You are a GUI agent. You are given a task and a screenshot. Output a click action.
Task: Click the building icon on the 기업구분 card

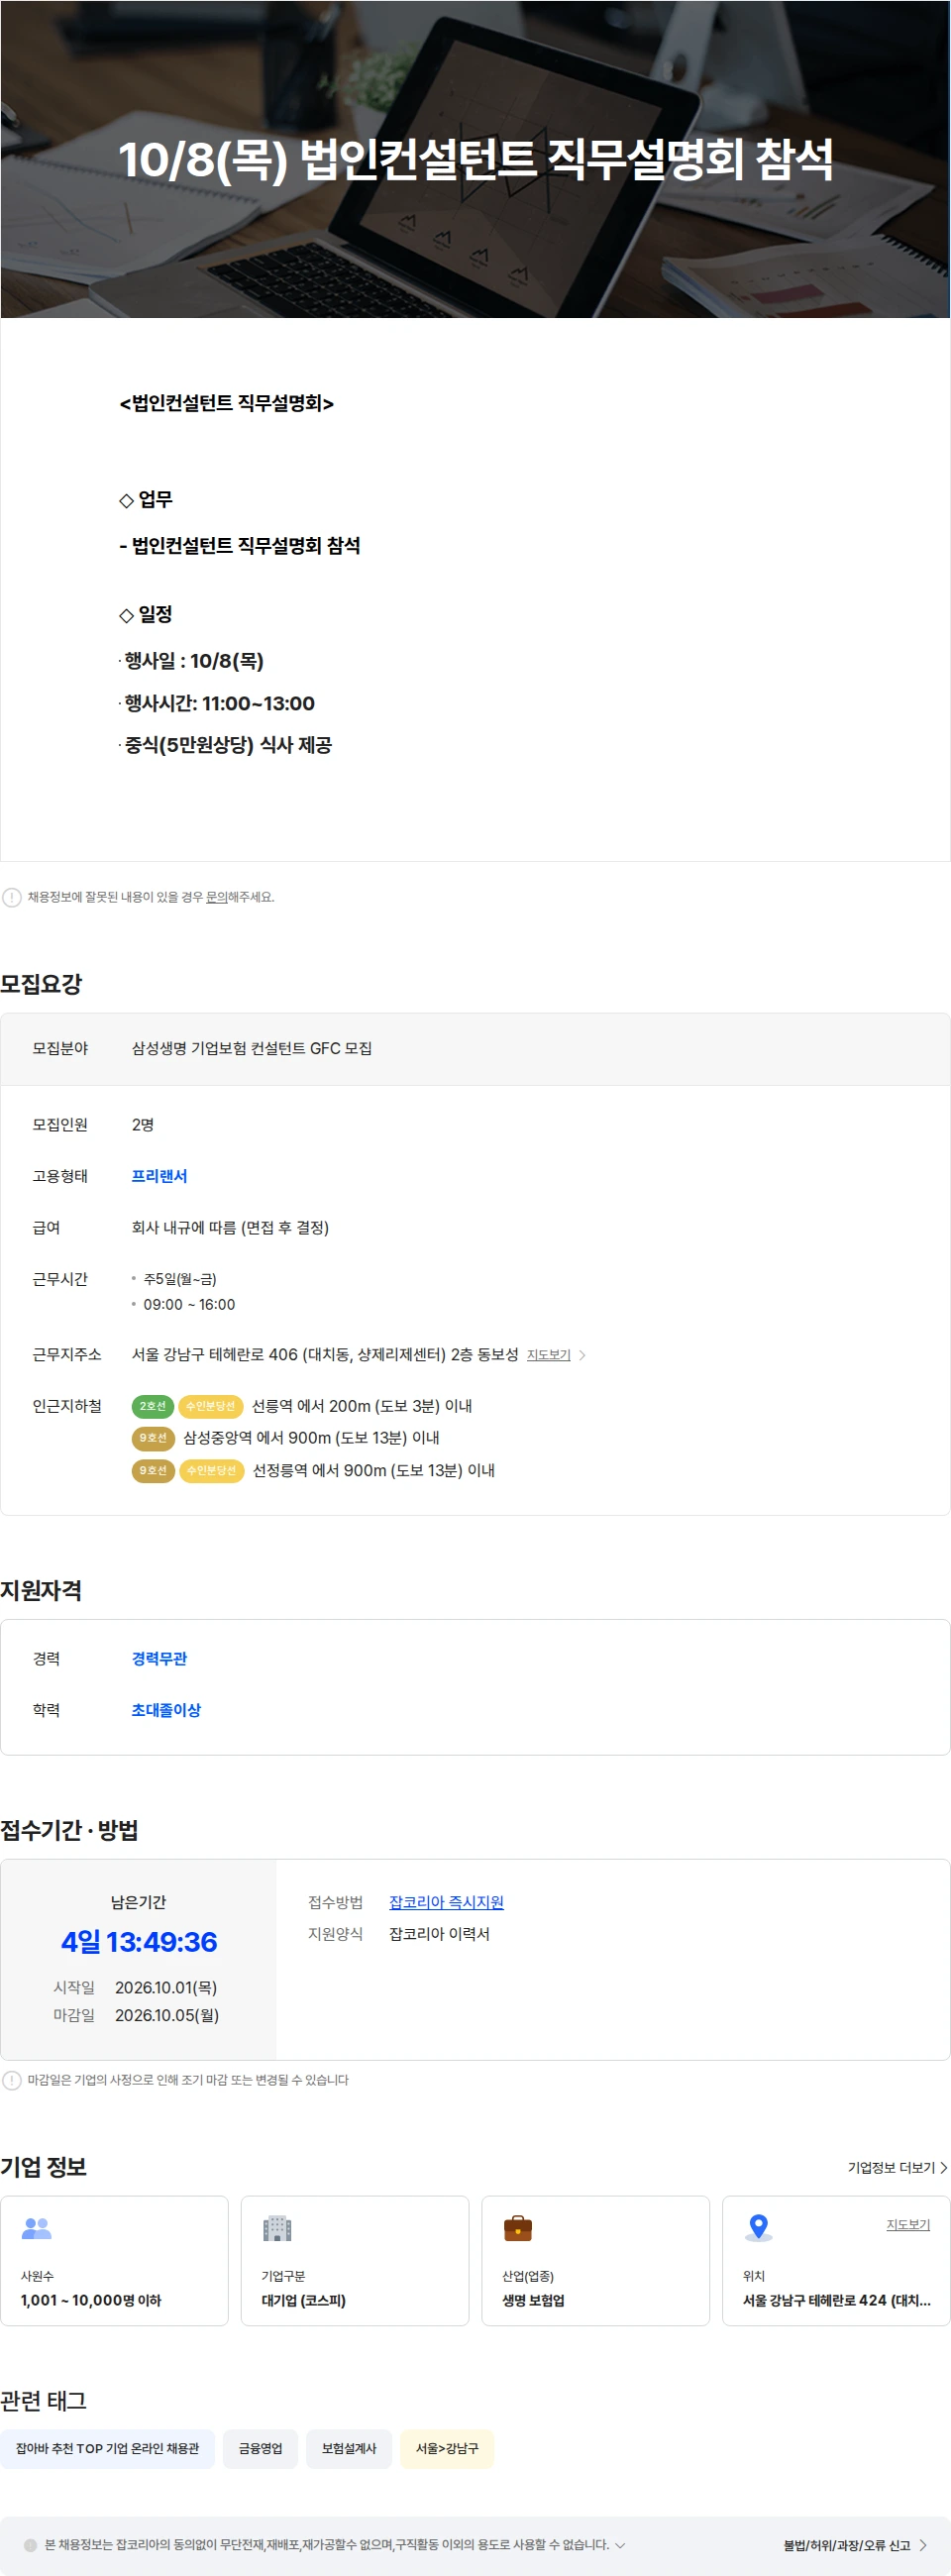coord(277,2228)
